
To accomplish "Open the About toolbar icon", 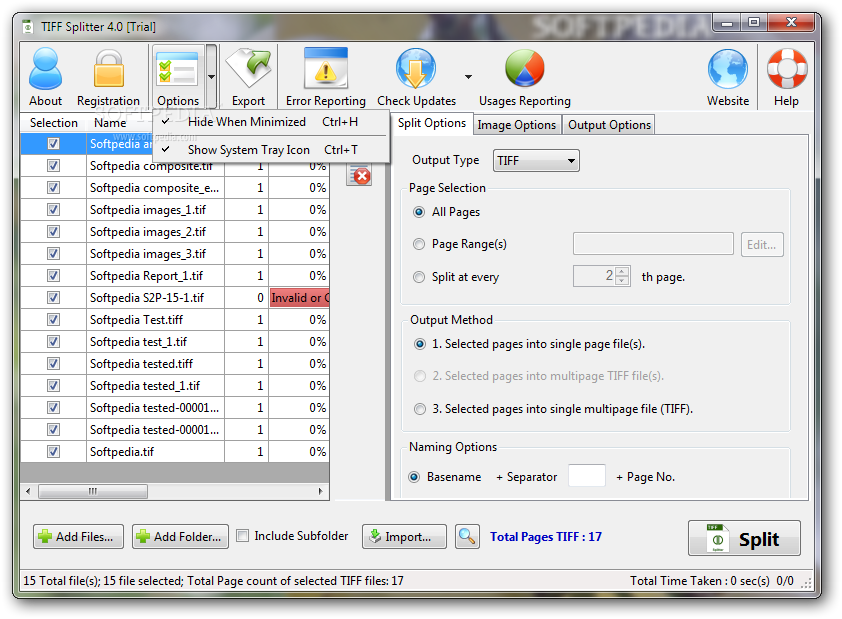I will [x=45, y=69].
